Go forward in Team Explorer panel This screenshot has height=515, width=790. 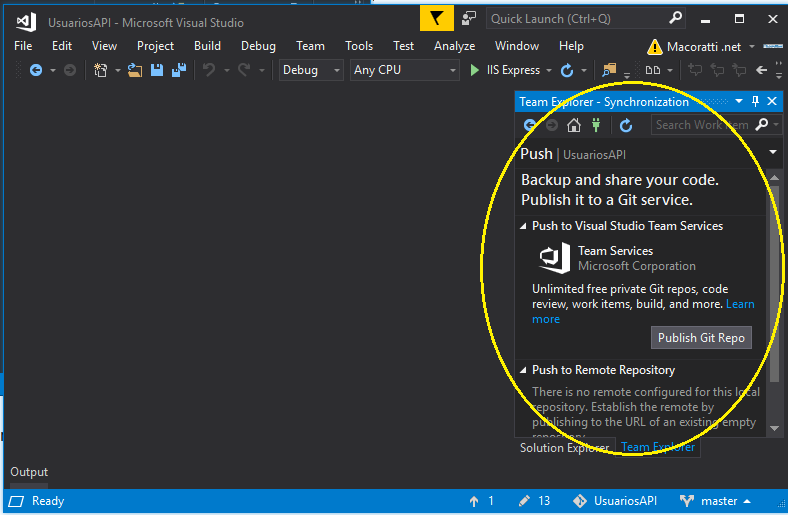552,125
